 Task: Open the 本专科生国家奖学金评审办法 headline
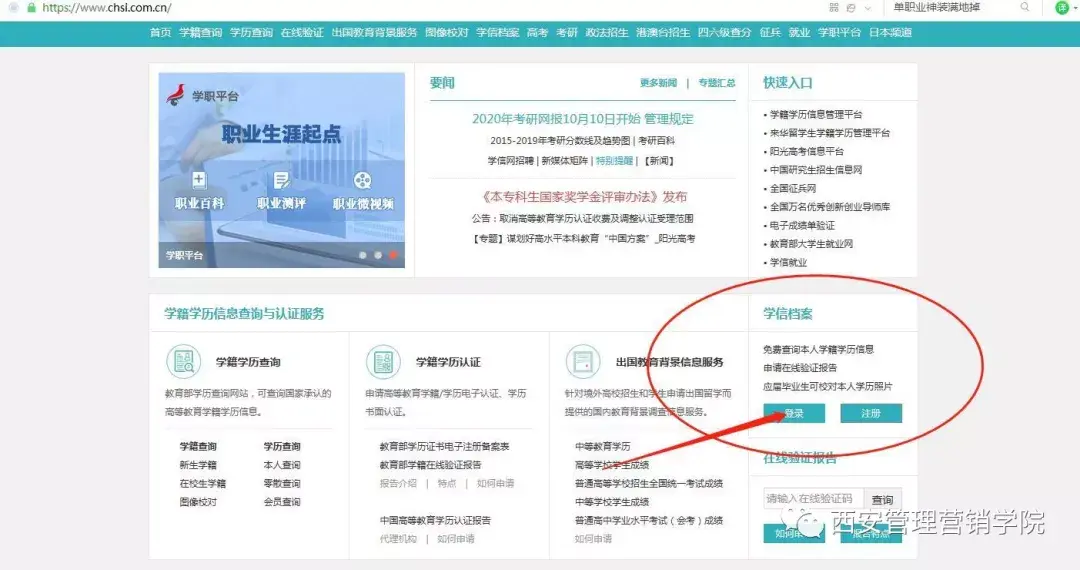[584, 197]
